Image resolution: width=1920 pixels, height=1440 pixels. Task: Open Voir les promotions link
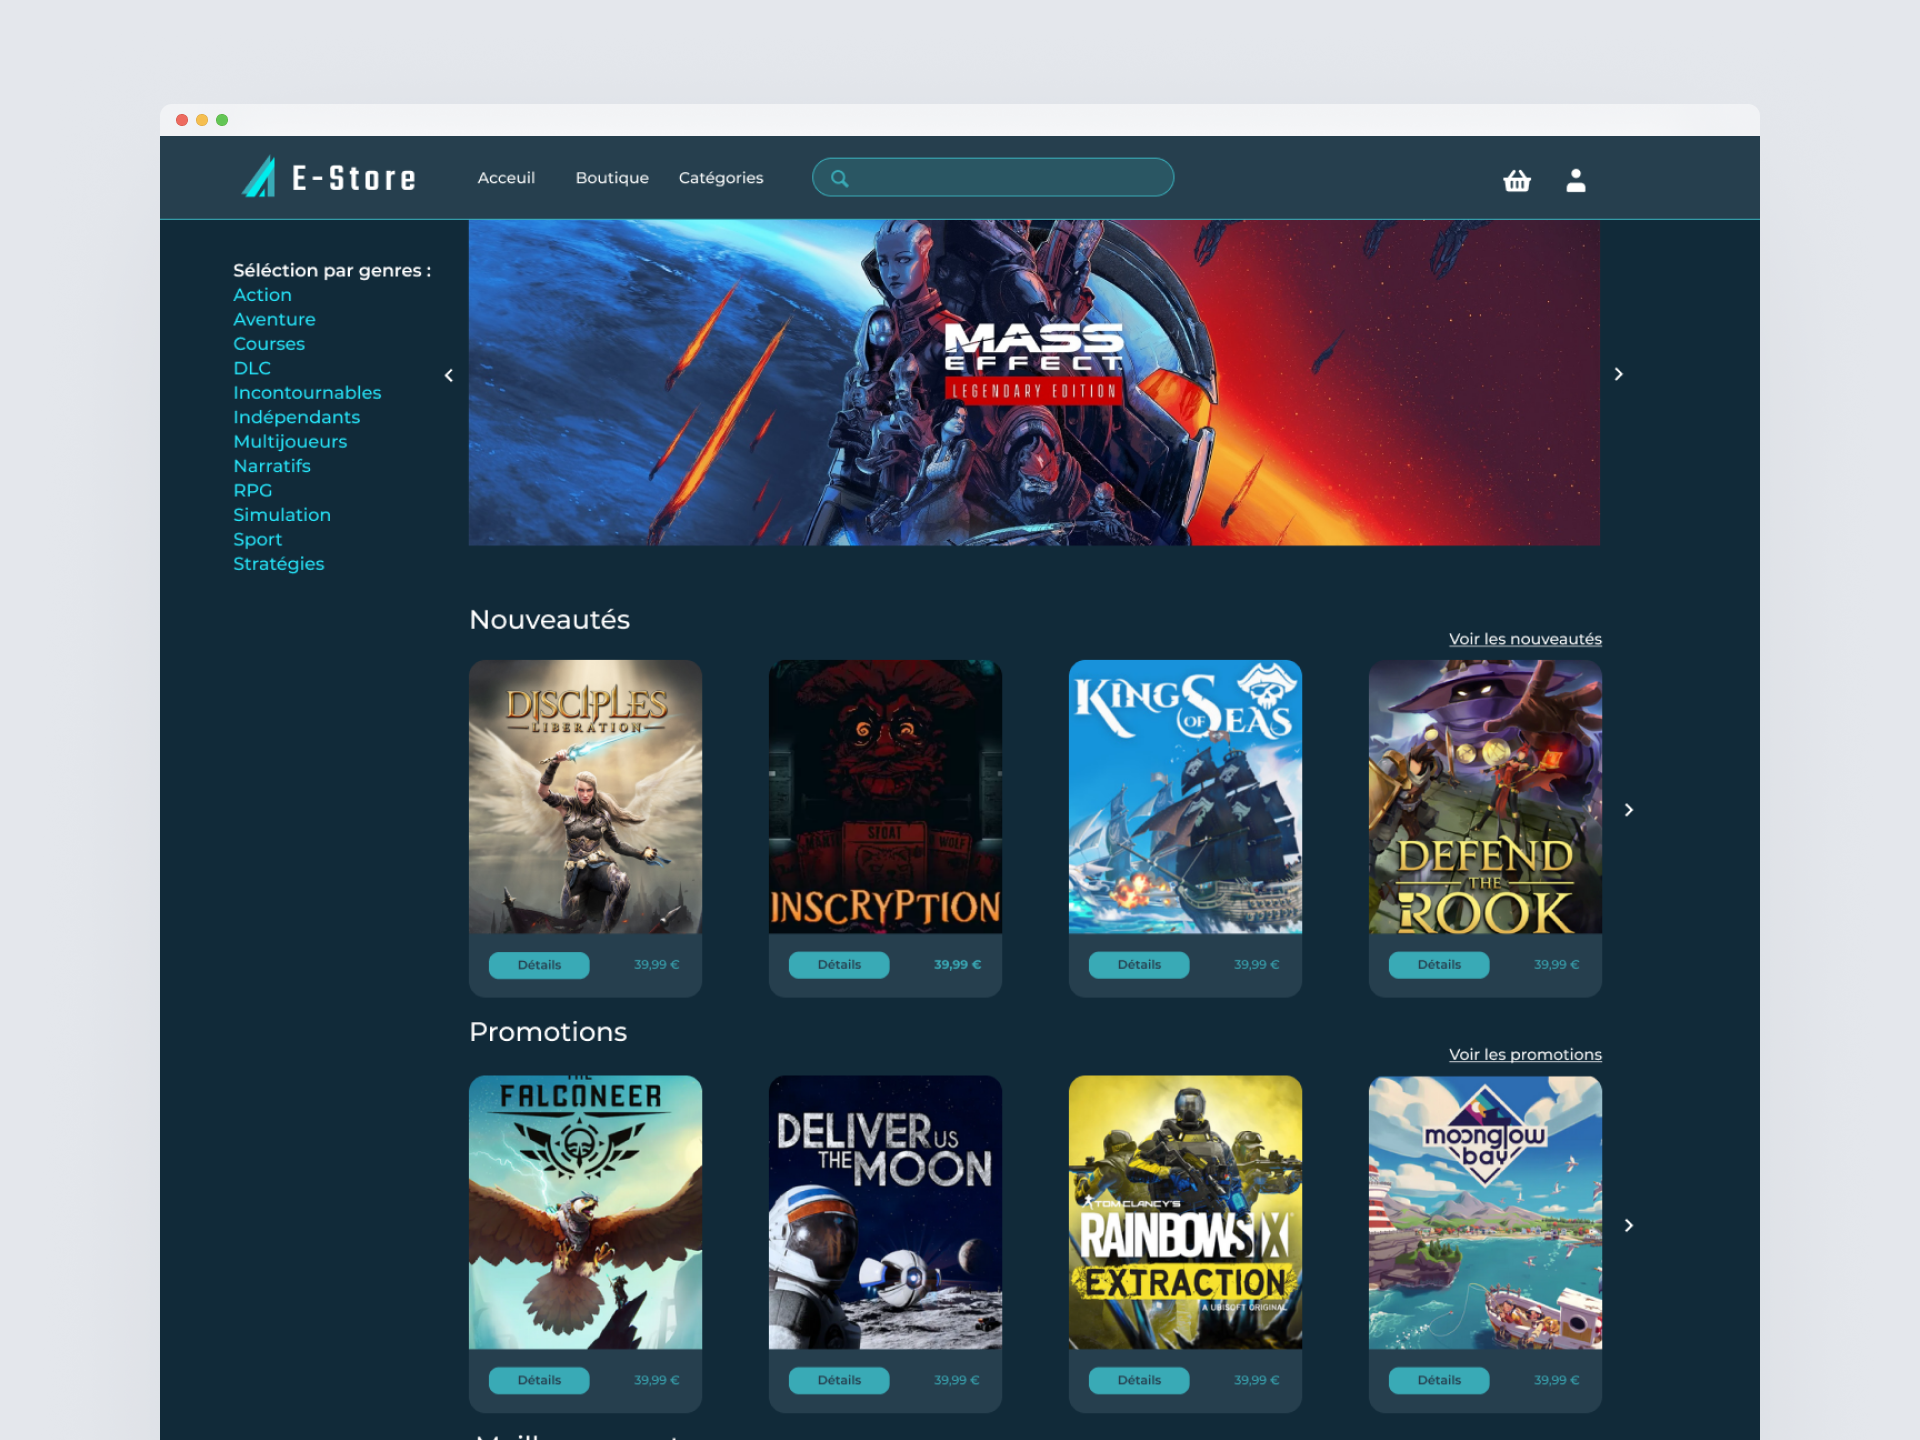click(x=1525, y=1054)
